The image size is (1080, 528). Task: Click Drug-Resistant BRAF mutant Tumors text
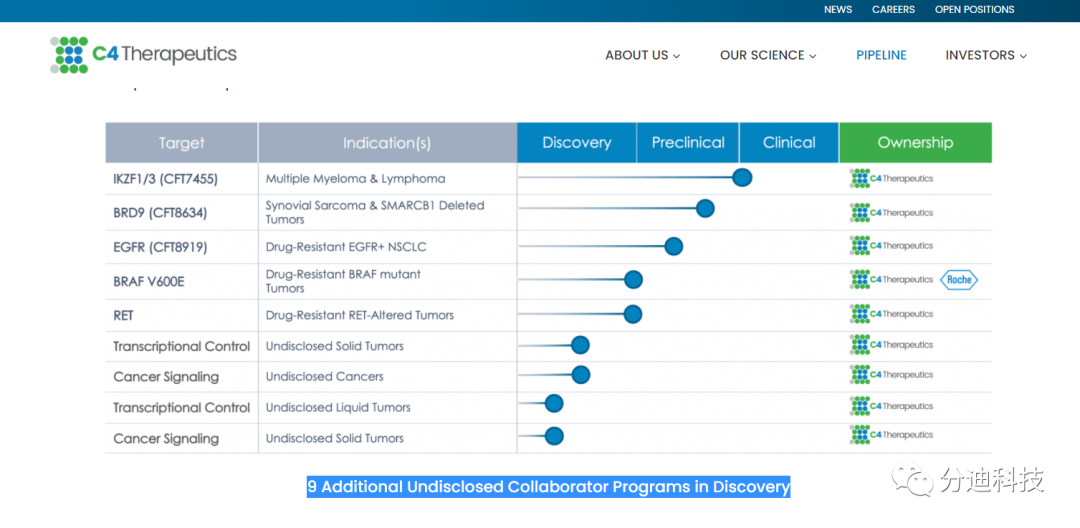(x=343, y=281)
